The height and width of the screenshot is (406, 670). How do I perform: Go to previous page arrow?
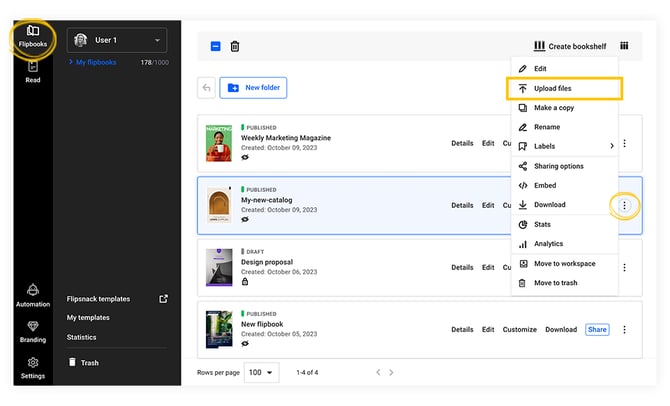coord(378,372)
